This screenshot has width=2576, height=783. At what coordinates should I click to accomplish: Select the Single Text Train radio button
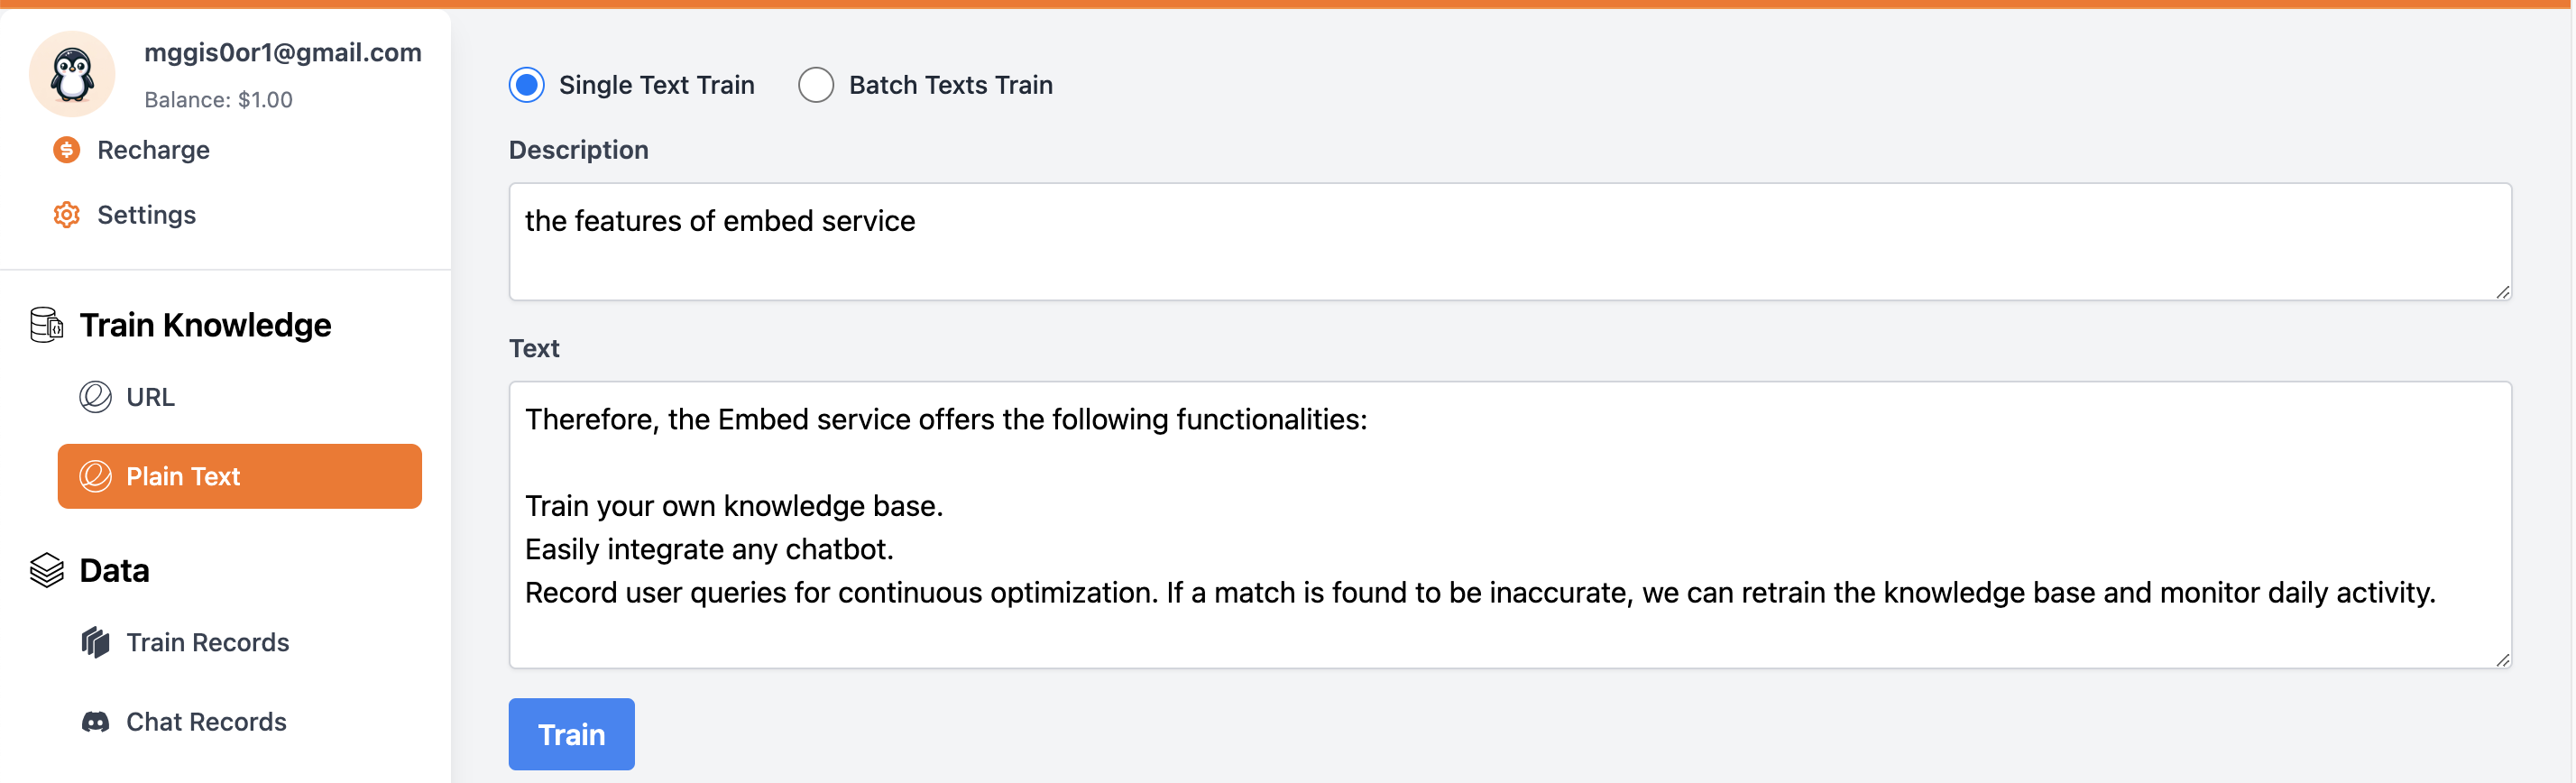click(x=527, y=85)
